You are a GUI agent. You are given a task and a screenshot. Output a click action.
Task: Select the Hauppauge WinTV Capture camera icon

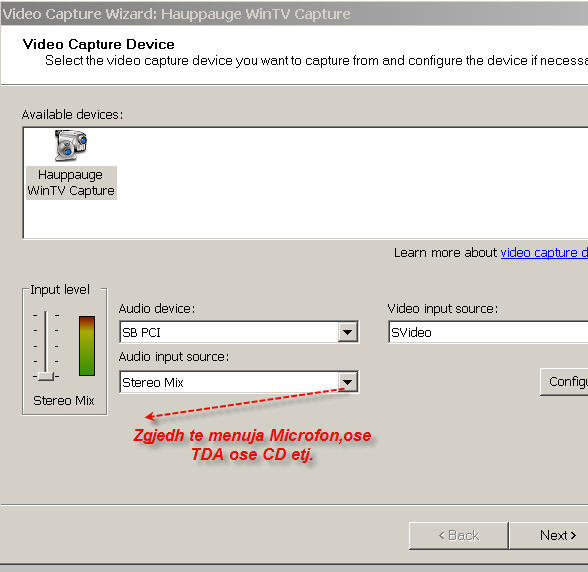coord(71,146)
